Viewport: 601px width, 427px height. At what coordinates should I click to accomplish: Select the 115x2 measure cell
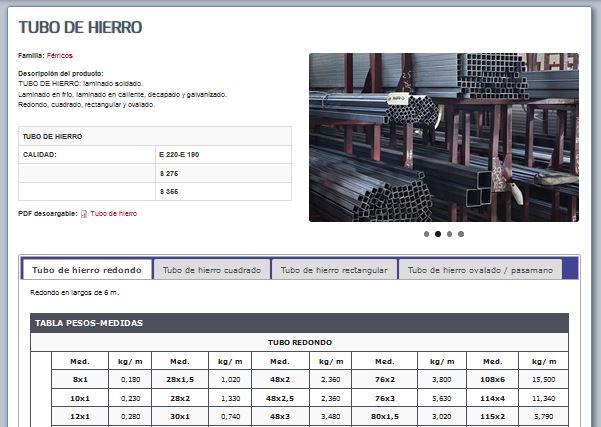(x=493, y=417)
